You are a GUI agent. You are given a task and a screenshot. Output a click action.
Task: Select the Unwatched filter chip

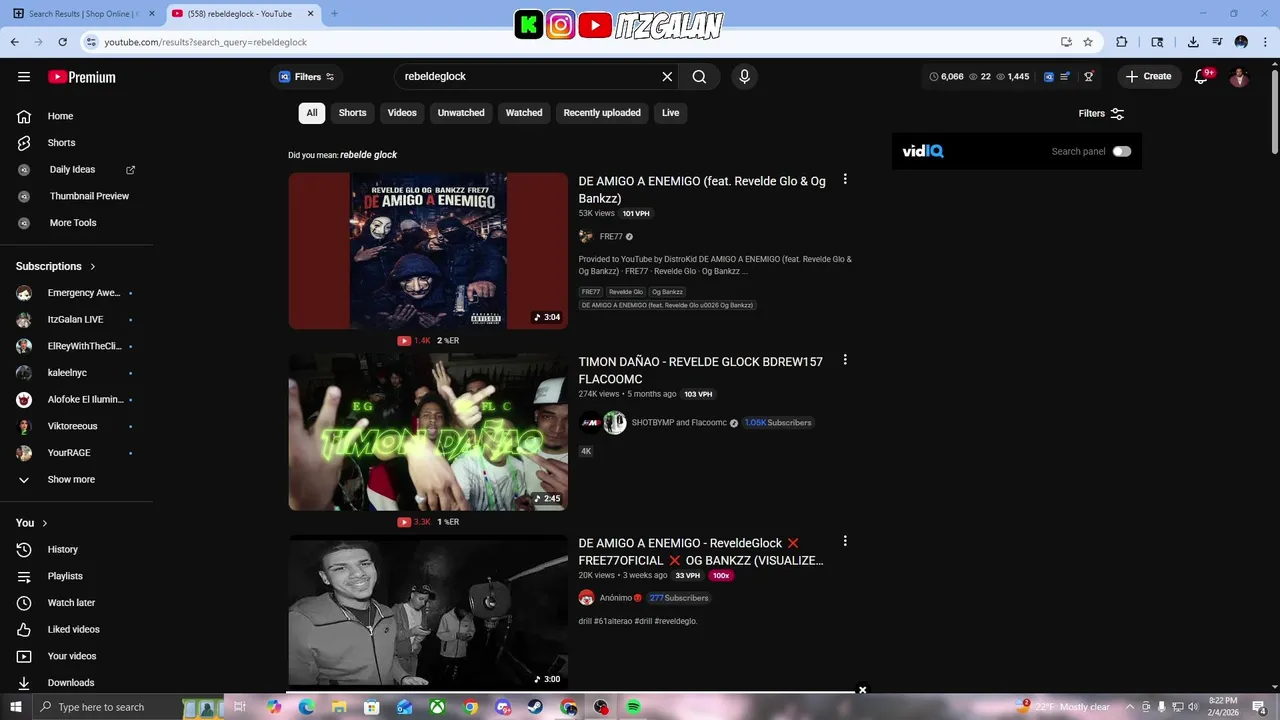coord(461,113)
